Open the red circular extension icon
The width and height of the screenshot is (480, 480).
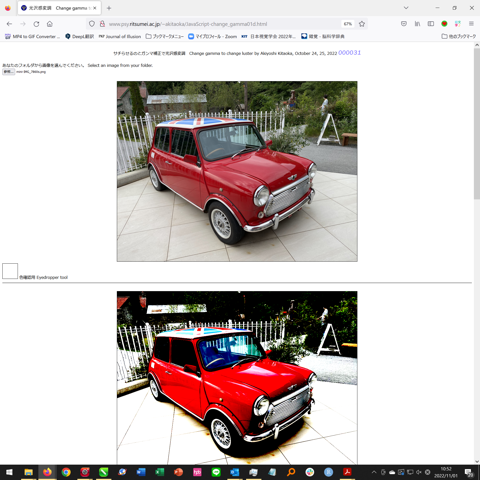[x=444, y=24]
